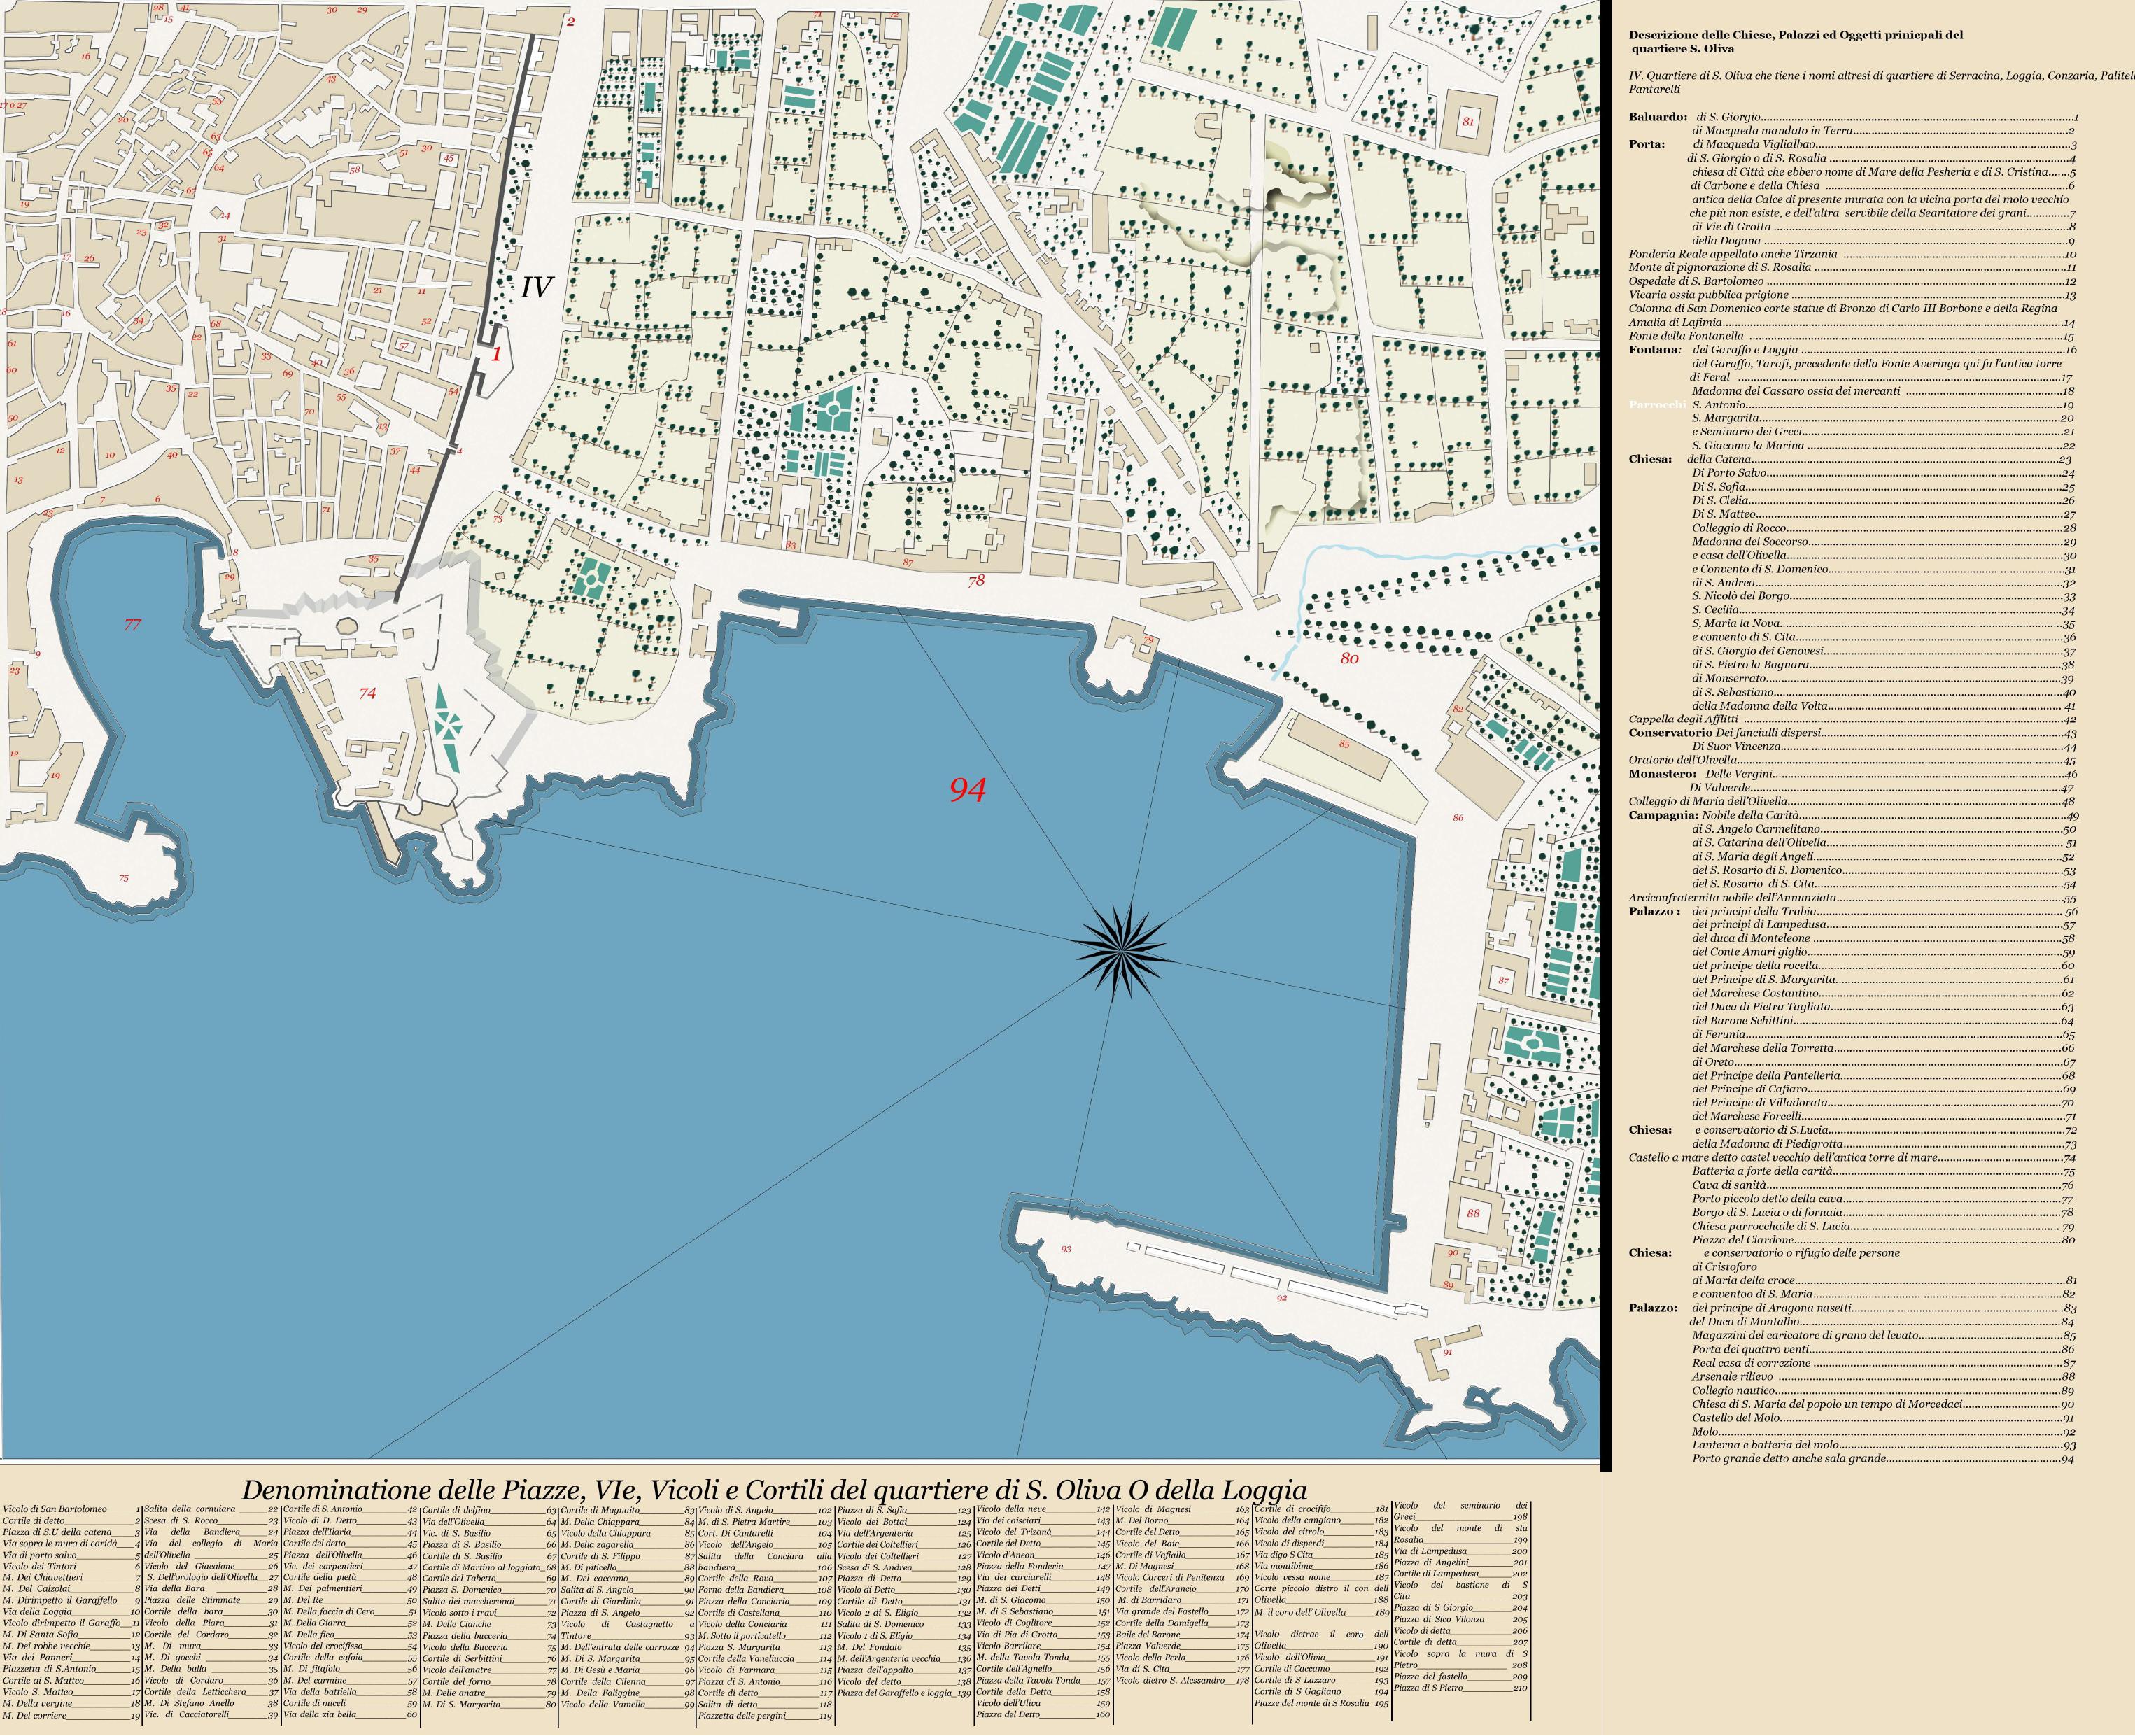The width and height of the screenshot is (2135, 1736).
Task: Click the red 80 piazza label
Action: [x=1349, y=658]
